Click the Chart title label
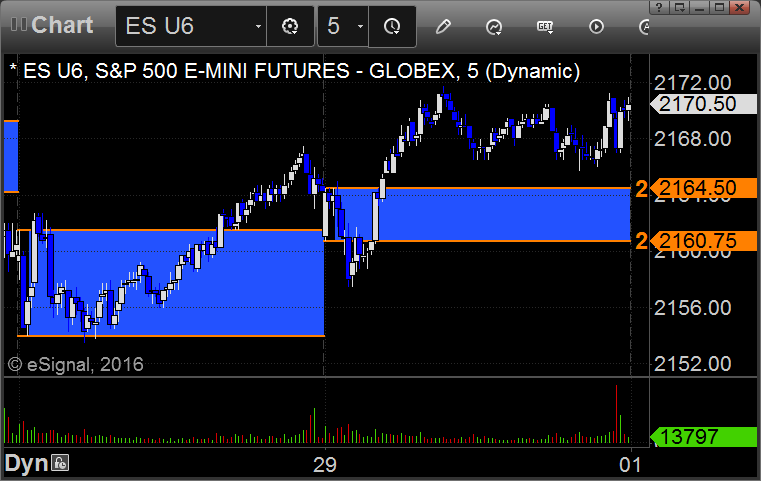The width and height of the screenshot is (761, 481). [62, 25]
